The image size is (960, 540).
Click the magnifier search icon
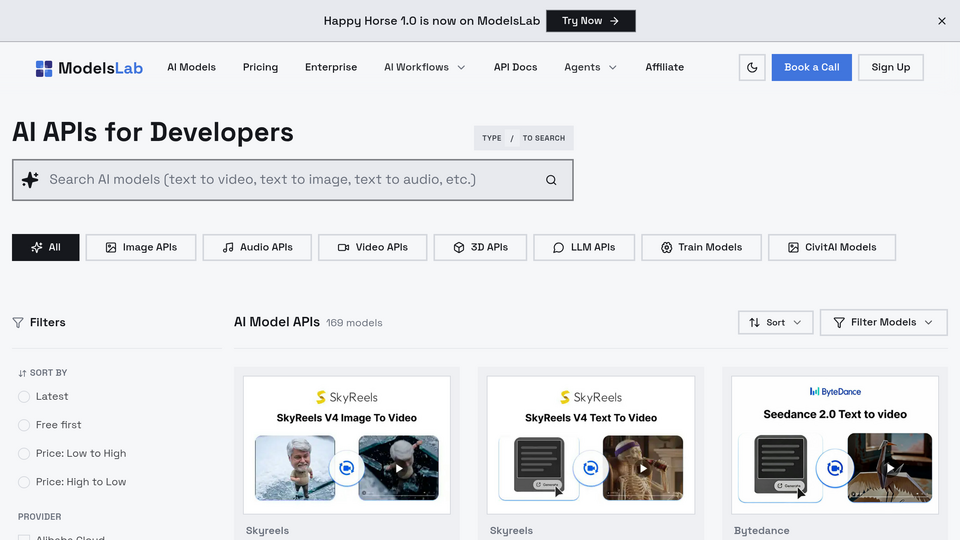[551, 180]
